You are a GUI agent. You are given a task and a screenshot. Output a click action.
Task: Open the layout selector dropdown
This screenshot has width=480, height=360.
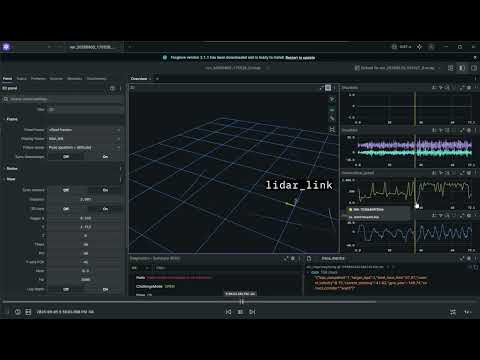(x=398, y=68)
